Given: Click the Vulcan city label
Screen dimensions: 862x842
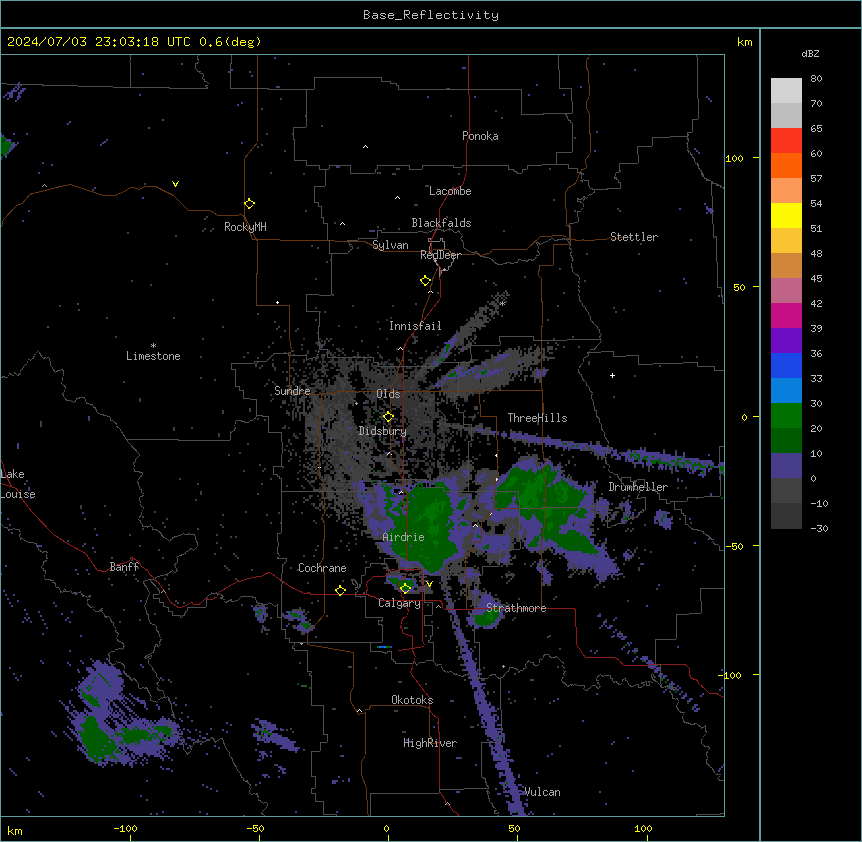Looking at the screenshot, I should pyautogui.click(x=543, y=792).
